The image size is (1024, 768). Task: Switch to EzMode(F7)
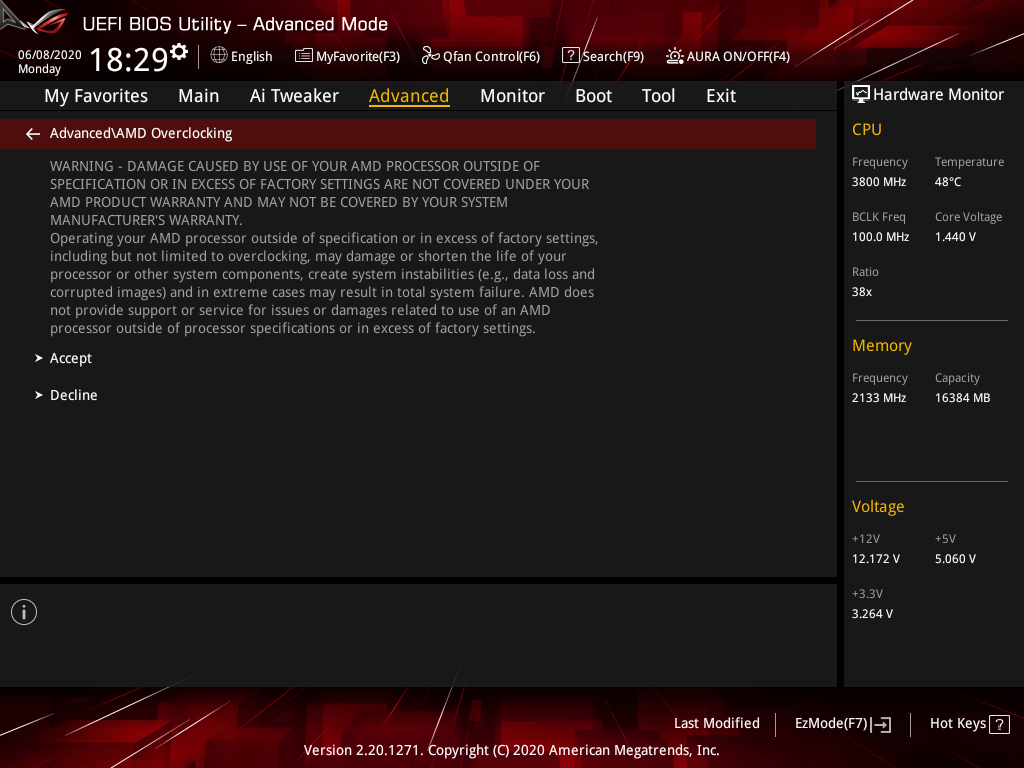(x=831, y=724)
